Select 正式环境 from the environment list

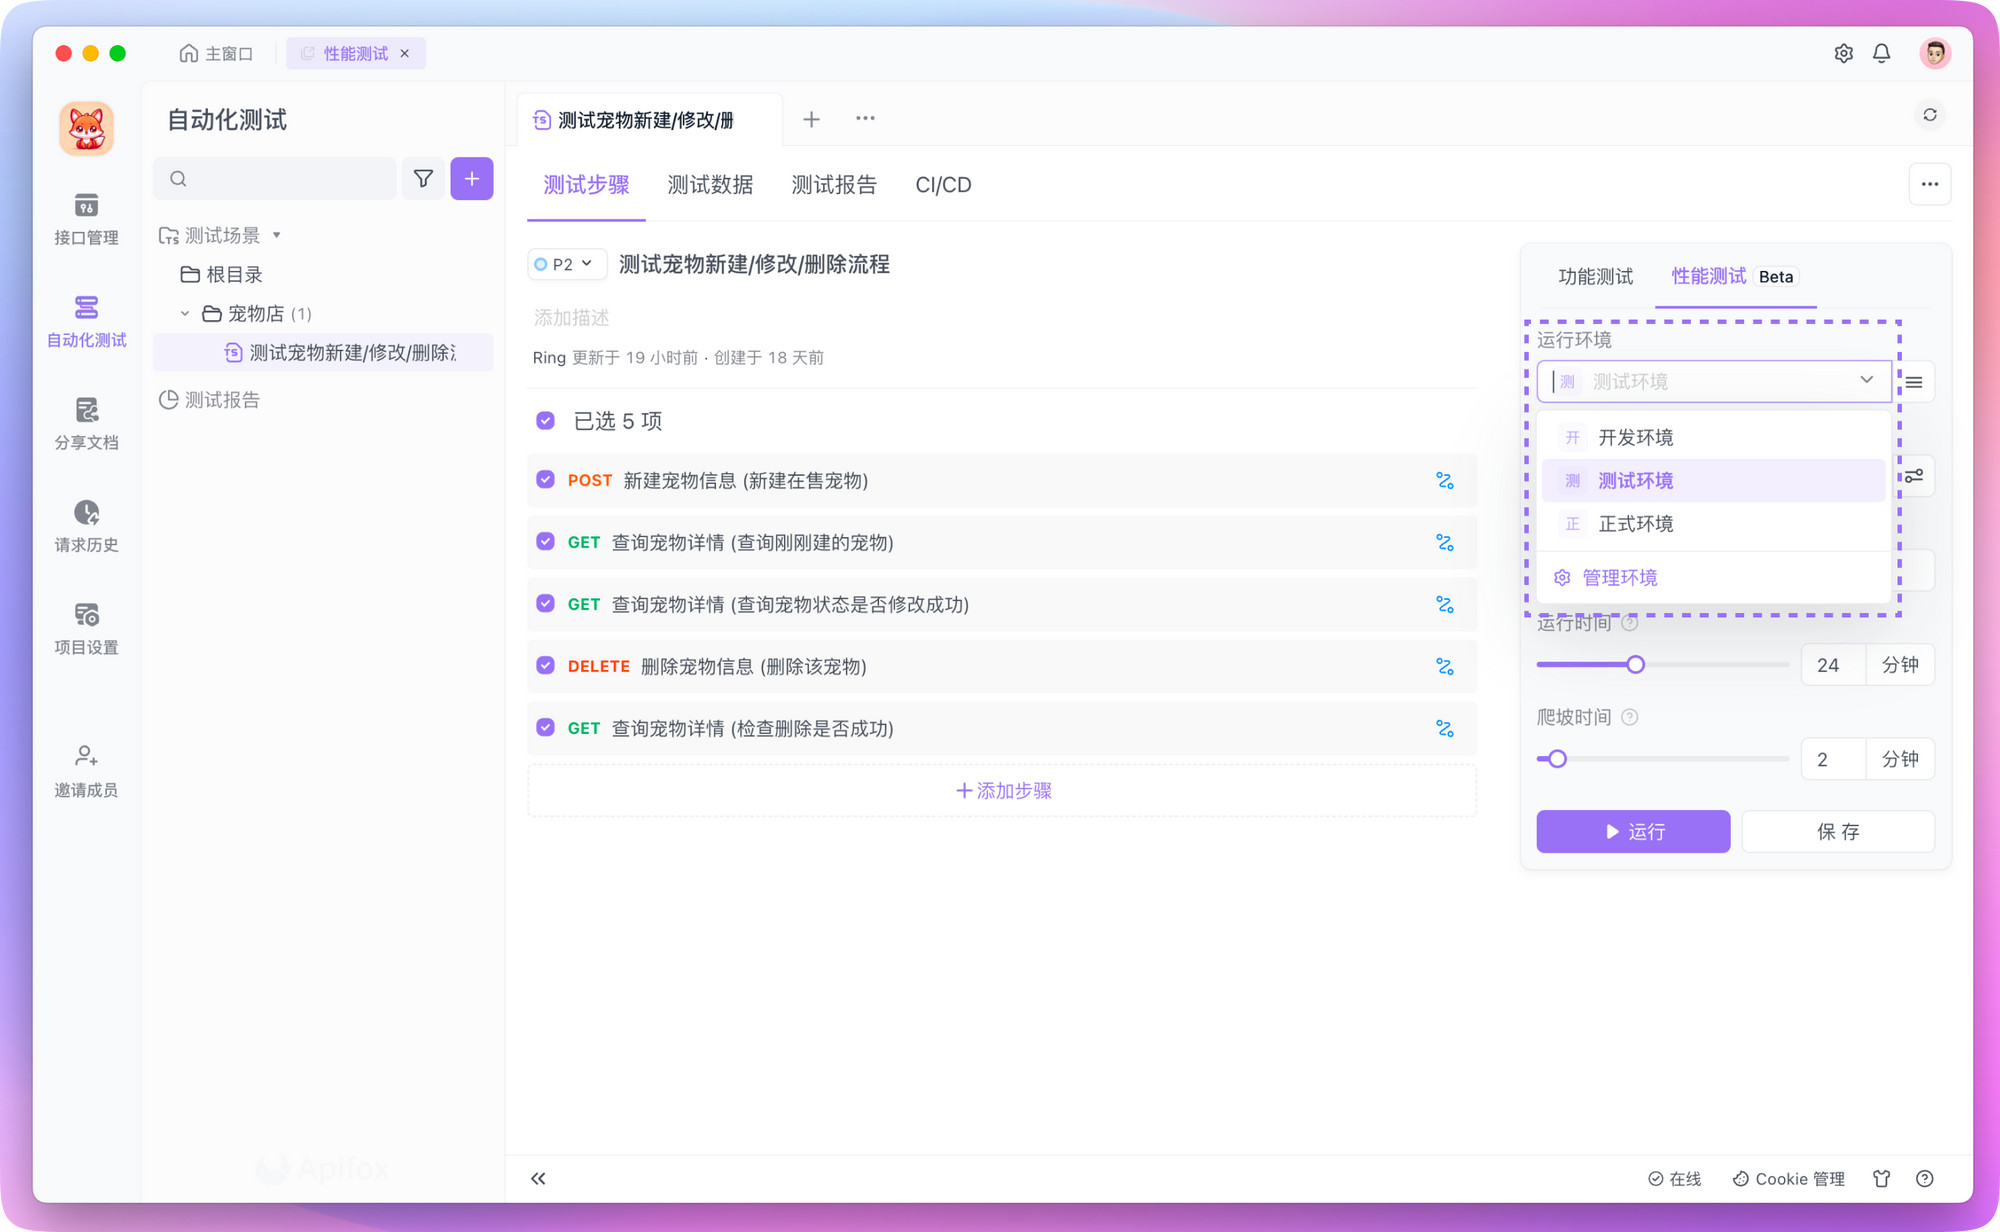[x=1713, y=524]
